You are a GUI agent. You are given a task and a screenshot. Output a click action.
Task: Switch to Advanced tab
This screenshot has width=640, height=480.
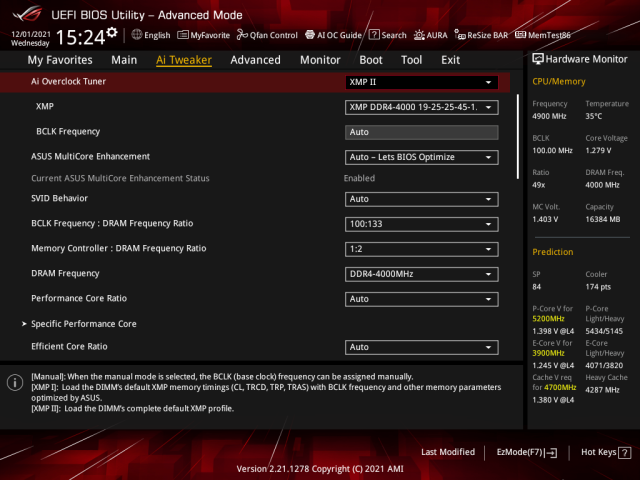256,60
